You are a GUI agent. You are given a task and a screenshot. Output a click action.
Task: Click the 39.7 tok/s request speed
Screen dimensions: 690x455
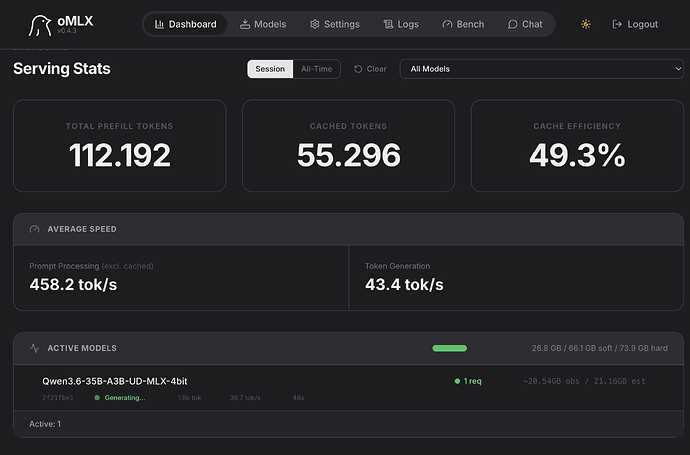tap(245, 398)
